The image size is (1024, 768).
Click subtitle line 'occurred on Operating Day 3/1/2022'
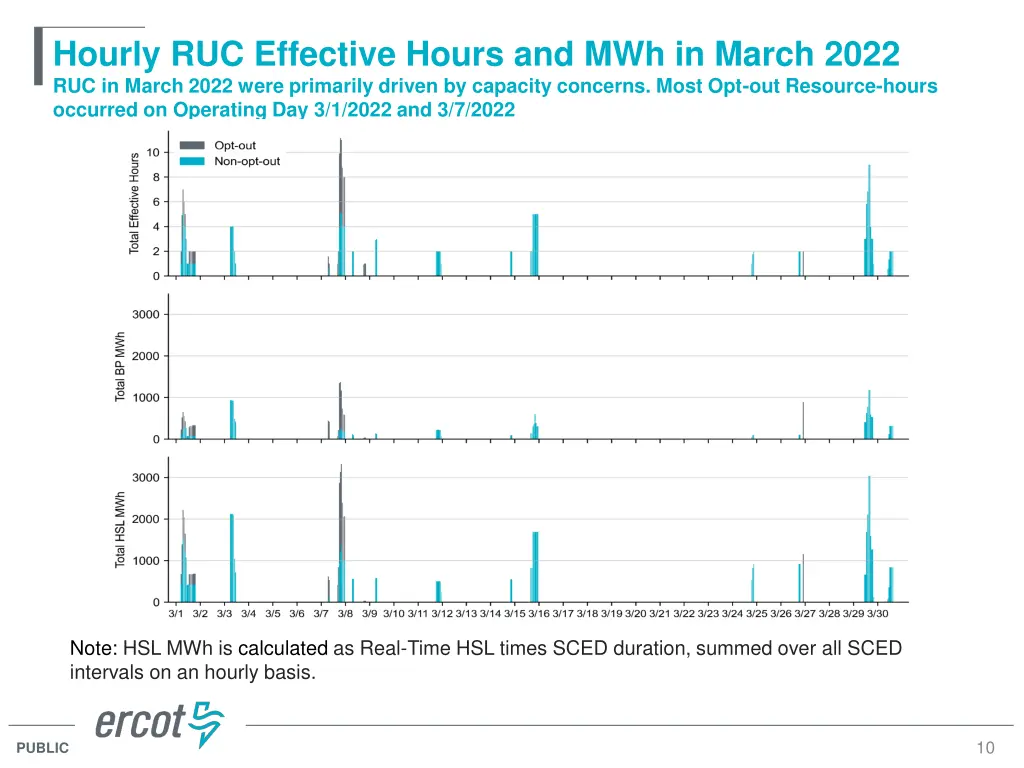point(283,109)
